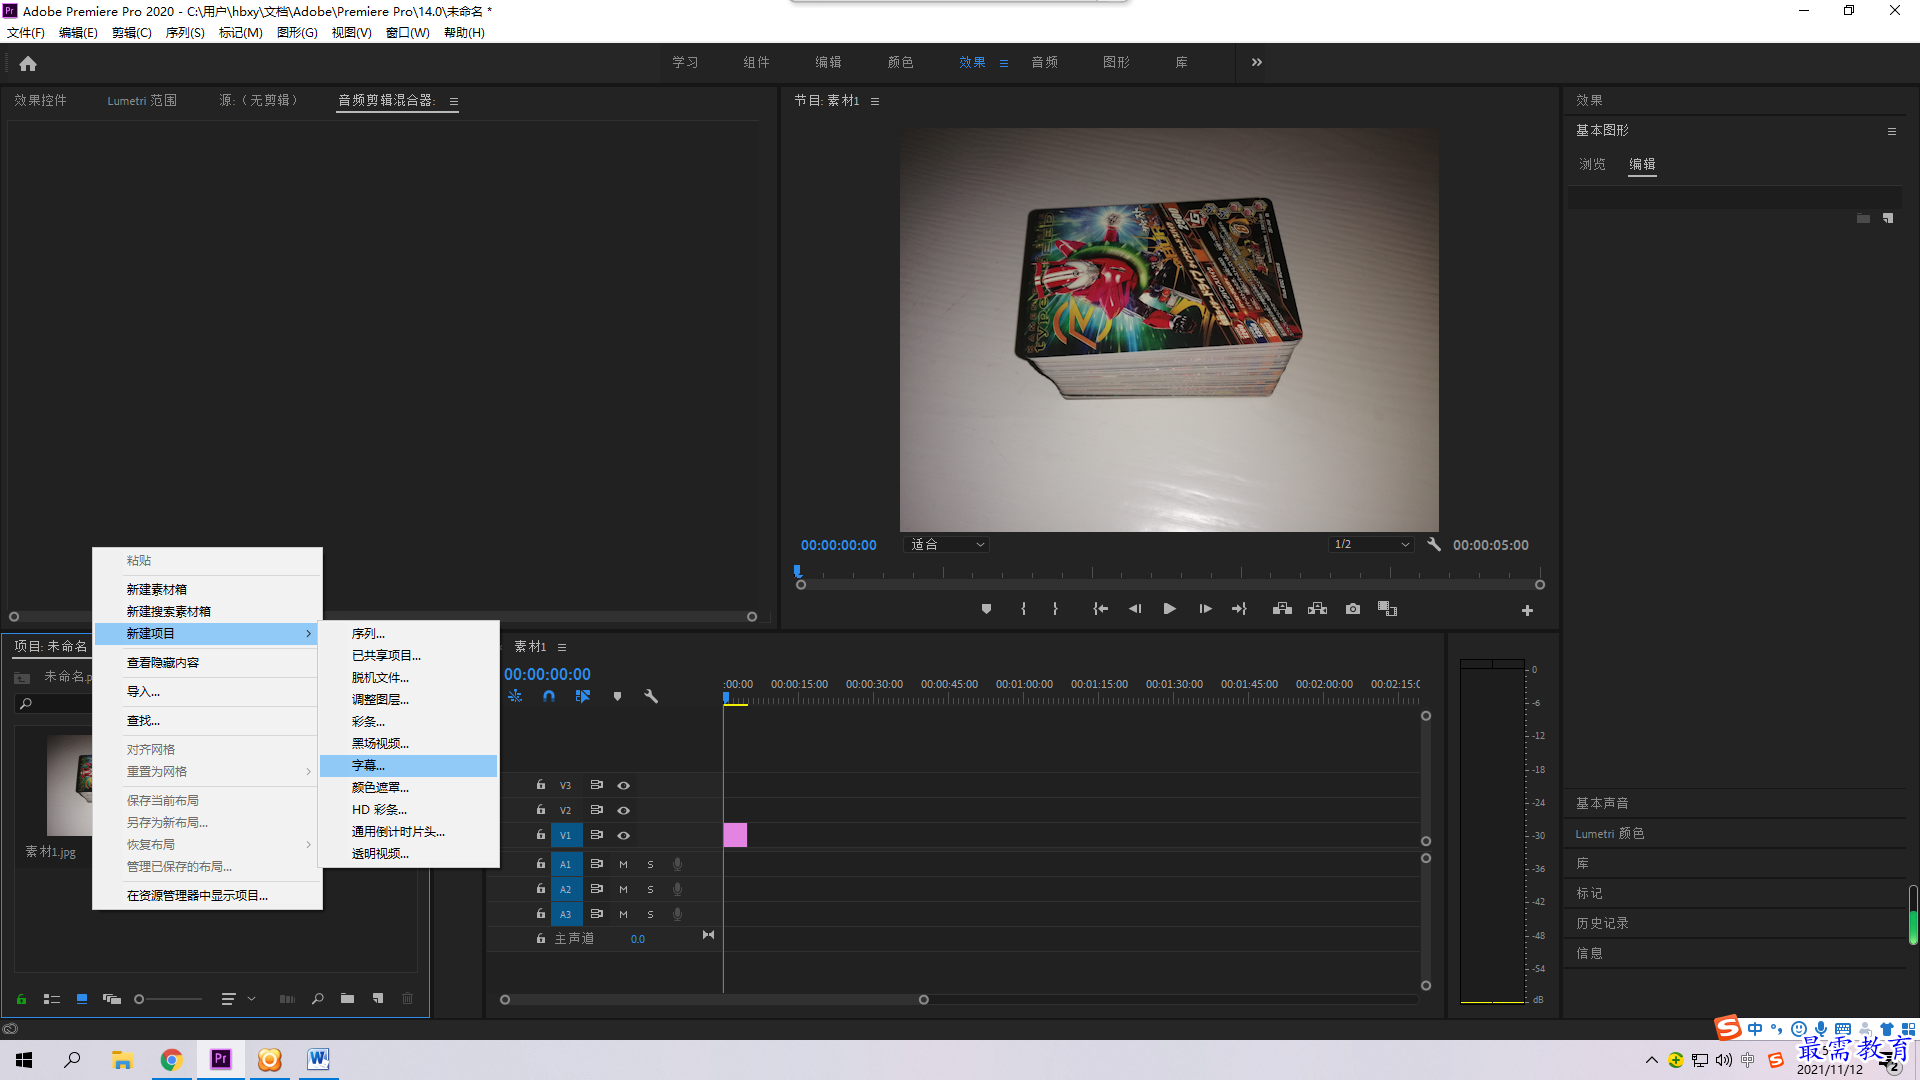This screenshot has width=1920, height=1080.
Task: Click New Item icon in project panel
Action: (378, 999)
